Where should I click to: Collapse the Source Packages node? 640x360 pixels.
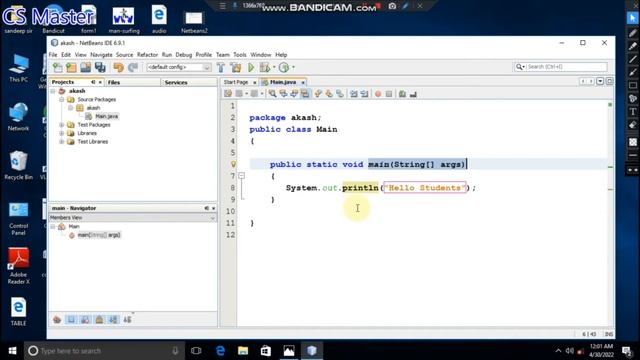click(x=62, y=100)
